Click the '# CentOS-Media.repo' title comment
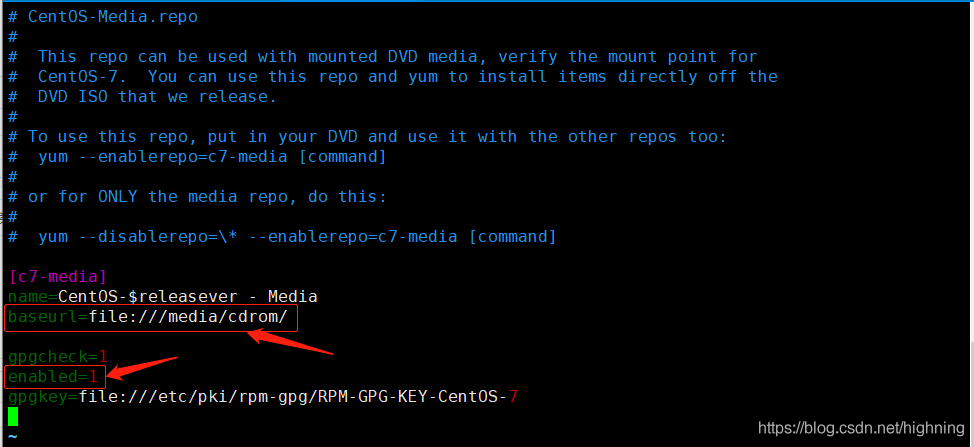Viewport: 974px width, 447px height. point(102,17)
